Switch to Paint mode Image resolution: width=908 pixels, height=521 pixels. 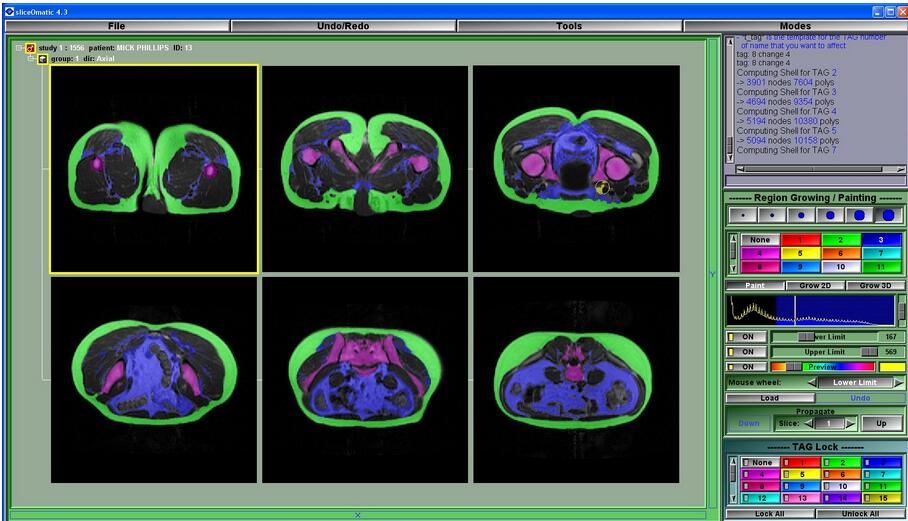click(755, 285)
